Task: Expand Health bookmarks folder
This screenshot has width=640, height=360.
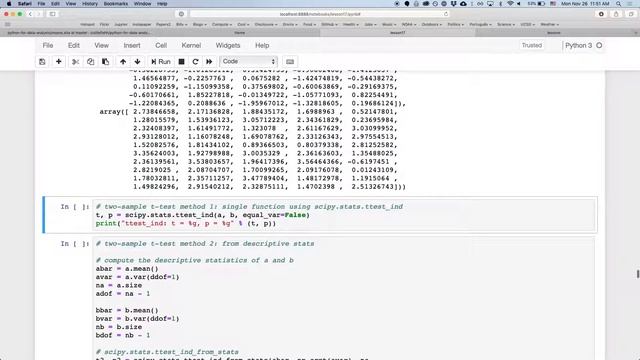Action: pos(350,24)
